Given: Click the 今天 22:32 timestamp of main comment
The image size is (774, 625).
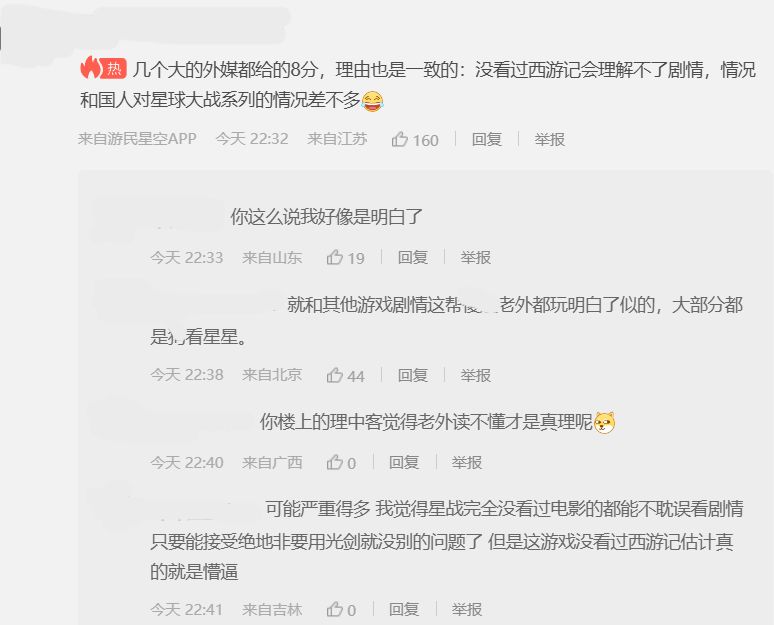Looking at the screenshot, I should point(252,139).
